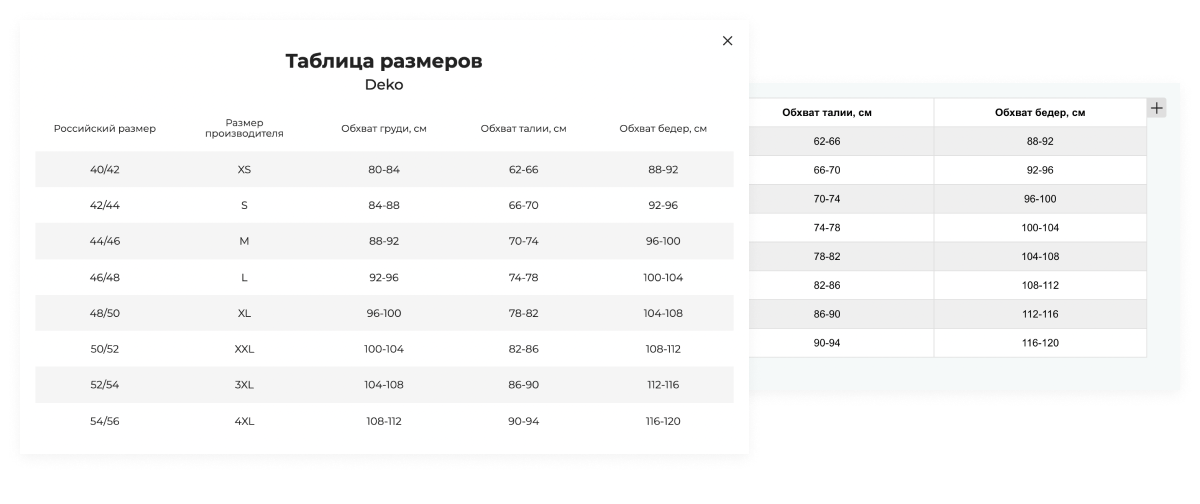Close the size table popup
1200x504 pixels.
coord(727,41)
